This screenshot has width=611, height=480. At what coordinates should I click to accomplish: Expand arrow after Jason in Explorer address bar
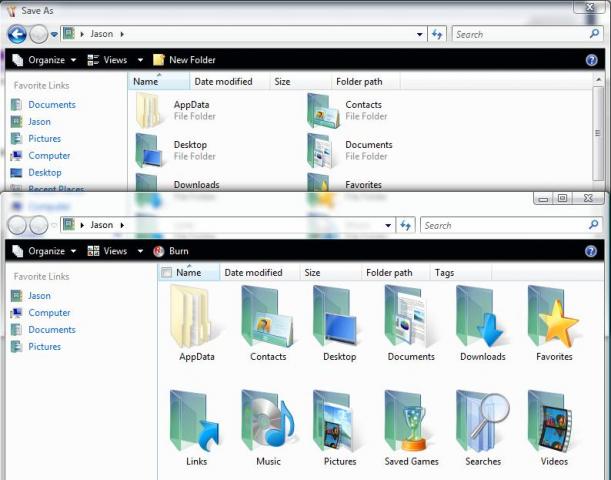(x=122, y=225)
